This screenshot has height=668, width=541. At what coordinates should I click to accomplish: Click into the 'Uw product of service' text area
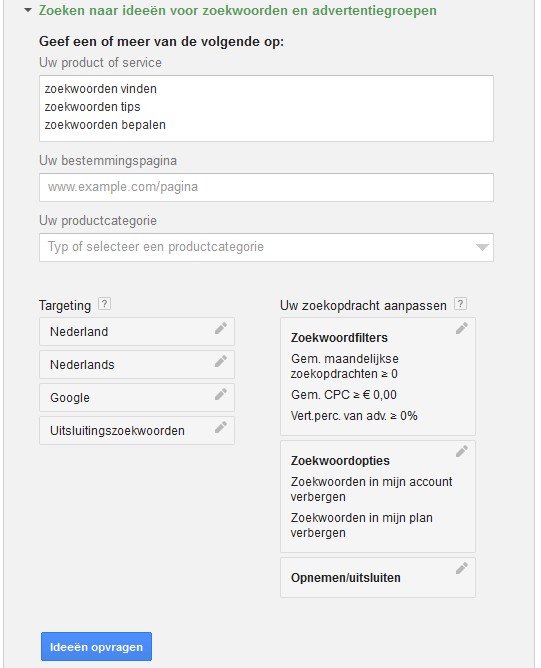click(x=266, y=109)
